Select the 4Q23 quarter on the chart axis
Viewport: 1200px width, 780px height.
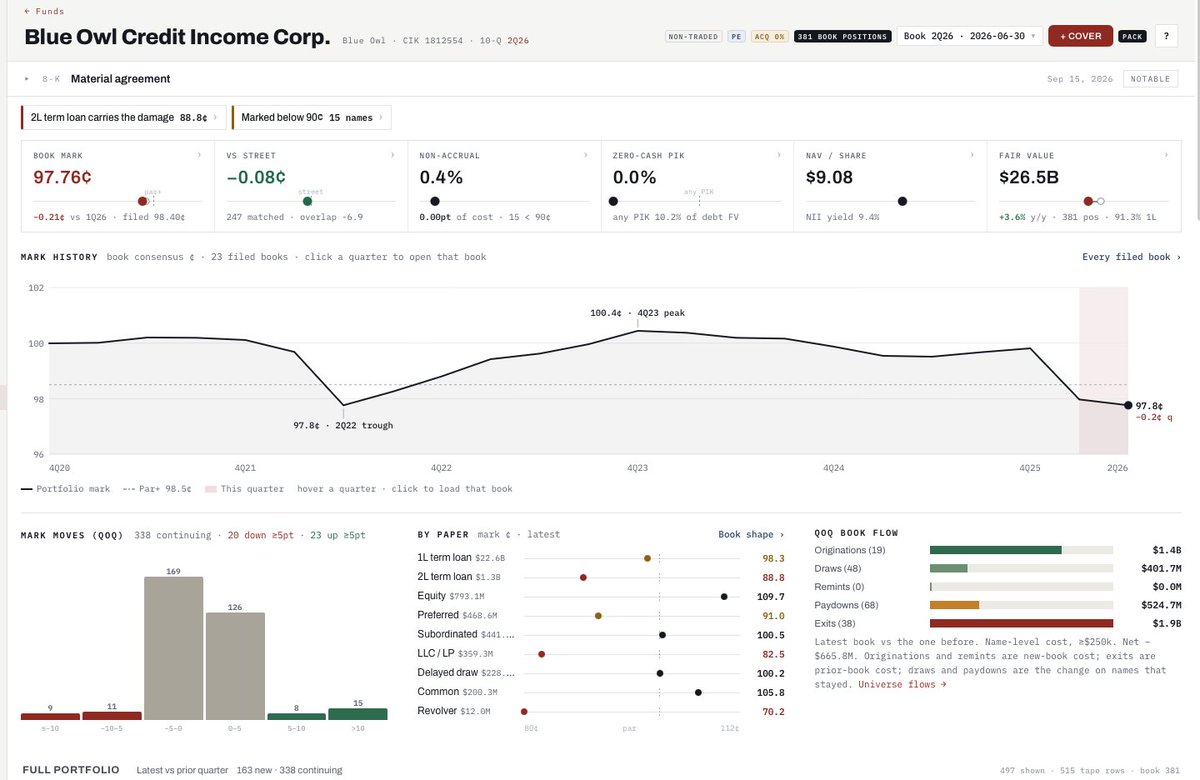click(x=638, y=468)
